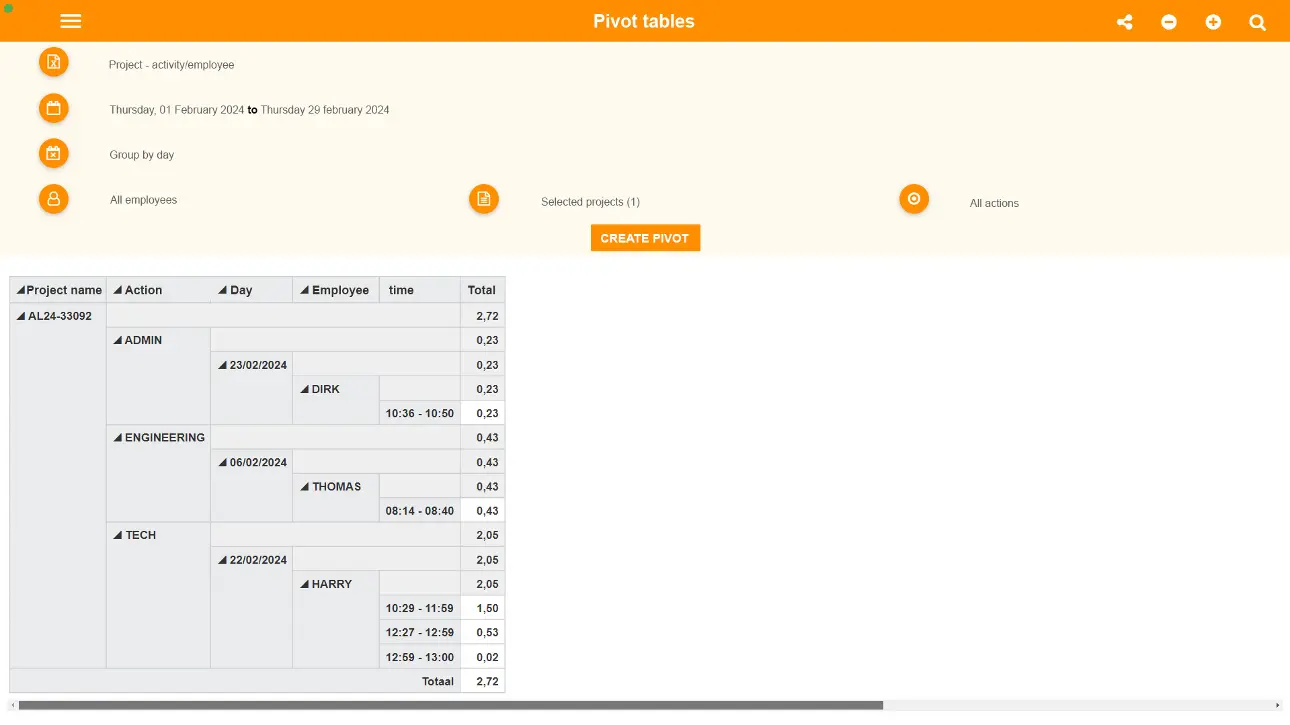1290x725 pixels.
Task: Collapse the Project name column header
Action: coord(20,290)
